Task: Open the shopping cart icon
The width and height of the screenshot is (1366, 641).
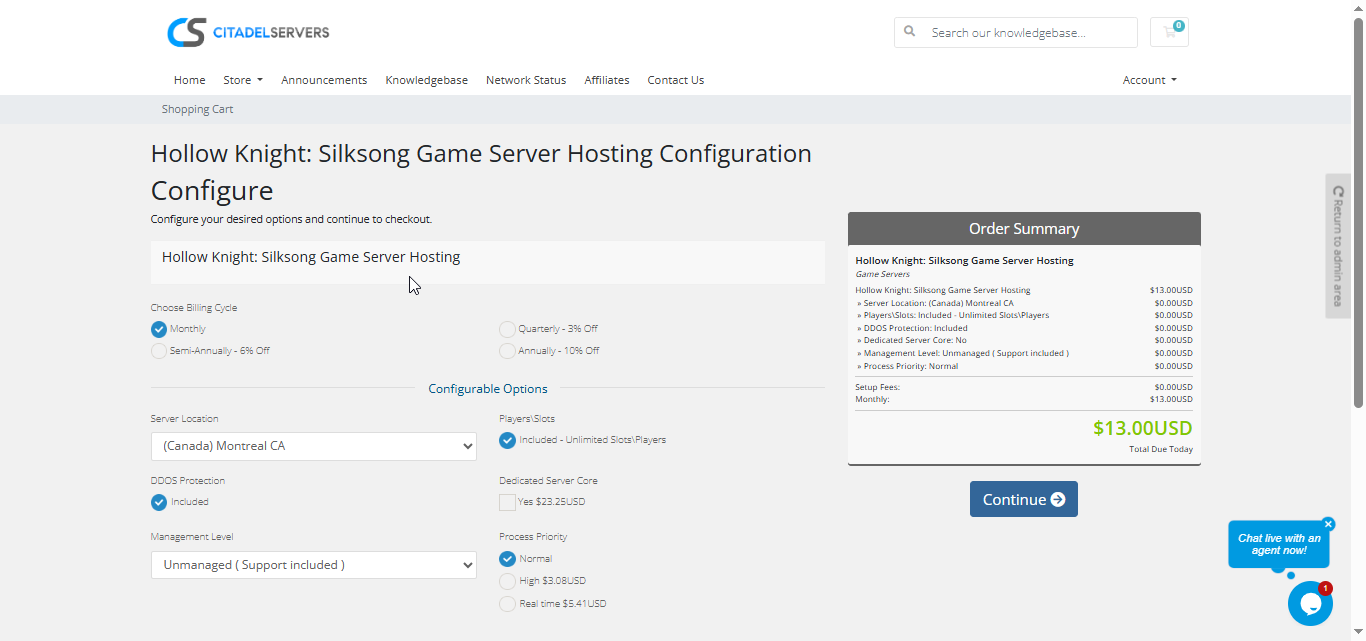Action: [1169, 32]
